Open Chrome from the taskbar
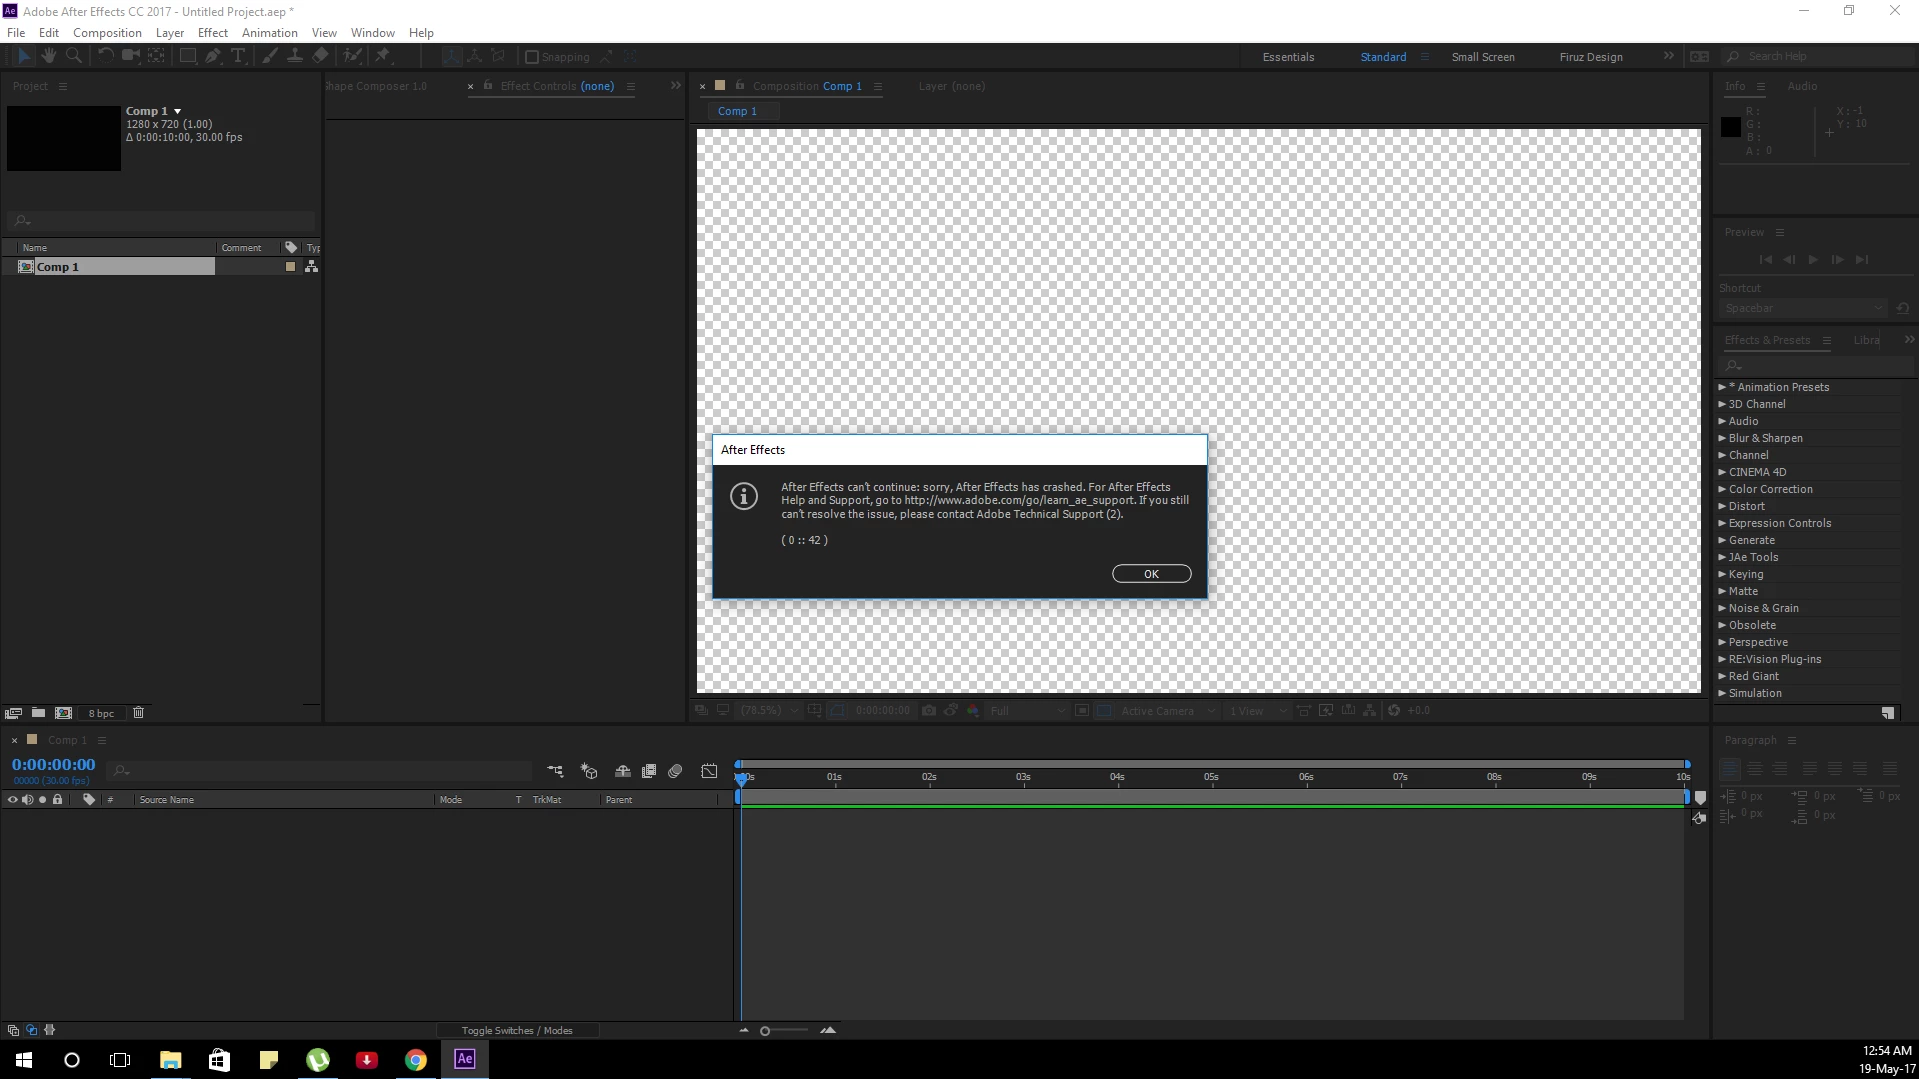The width and height of the screenshot is (1919, 1079). [416, 1060]
